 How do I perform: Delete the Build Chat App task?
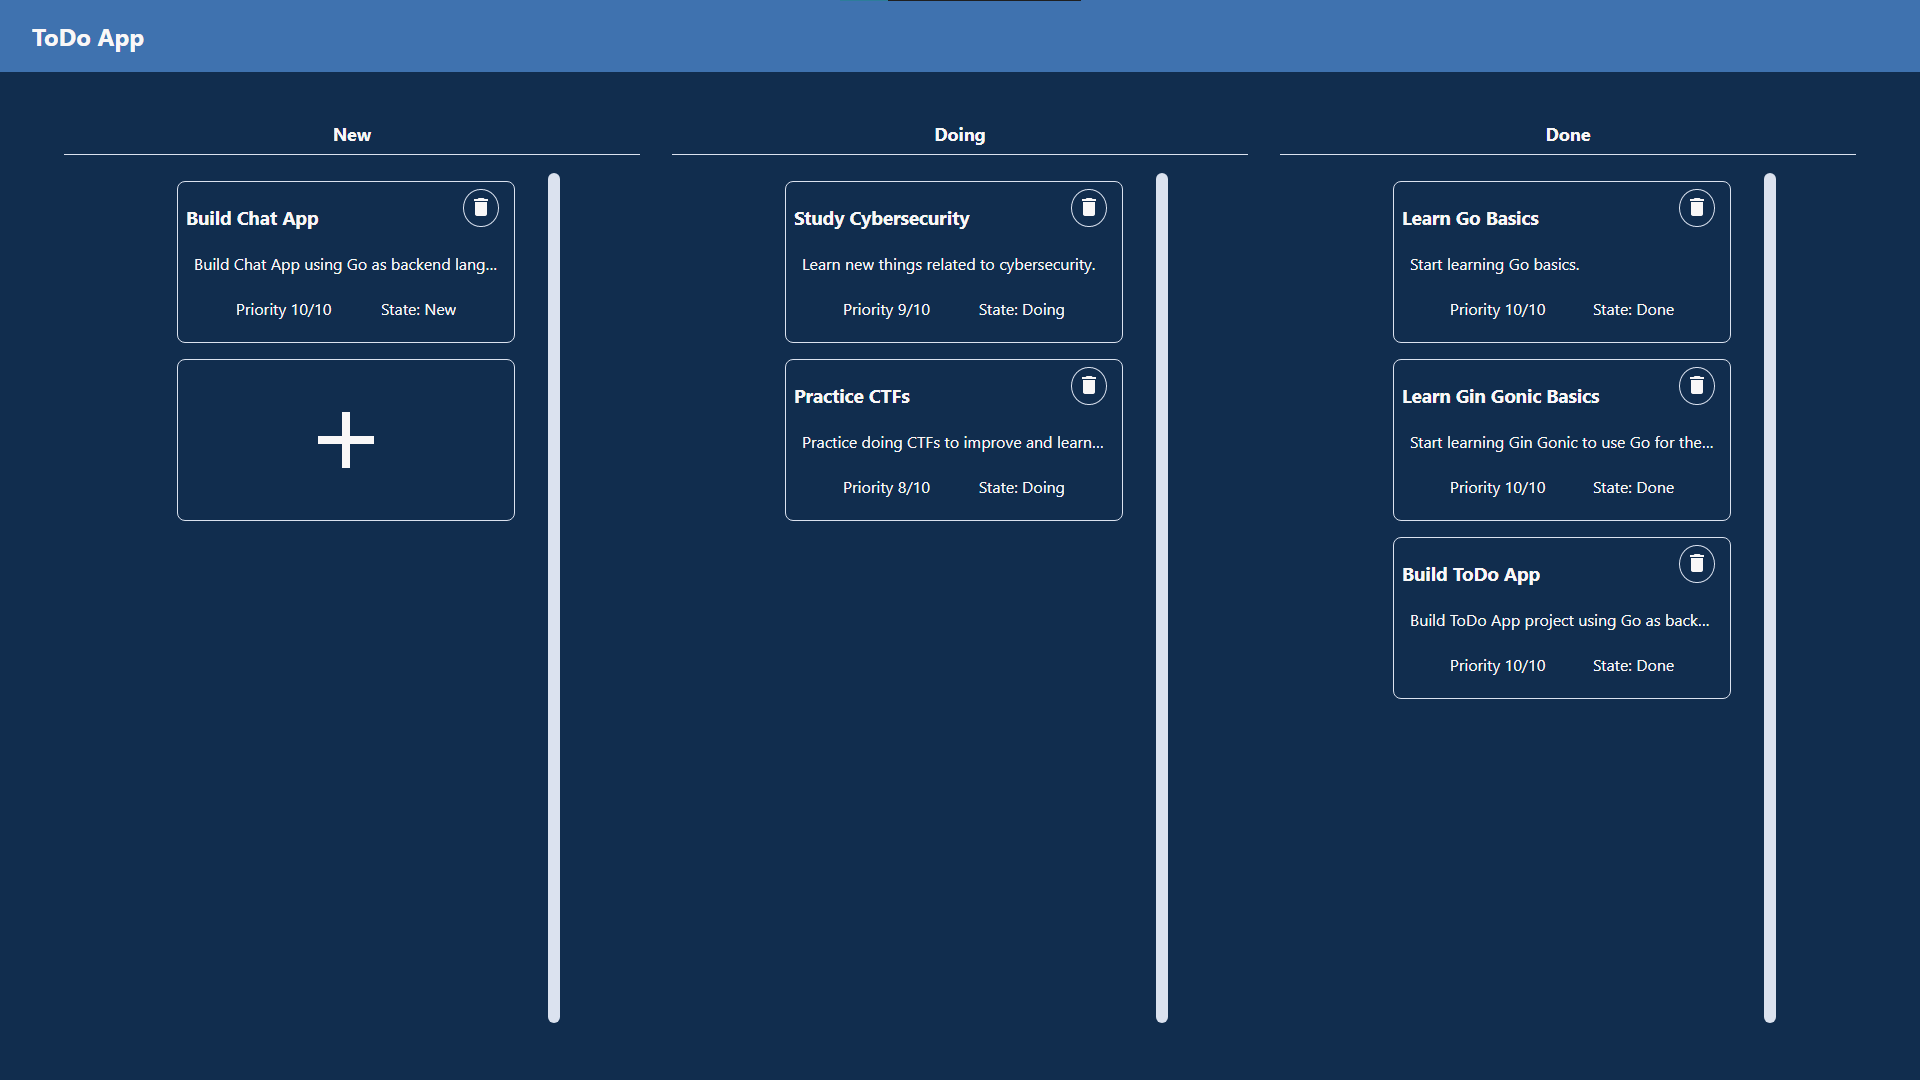click(481, 208)
